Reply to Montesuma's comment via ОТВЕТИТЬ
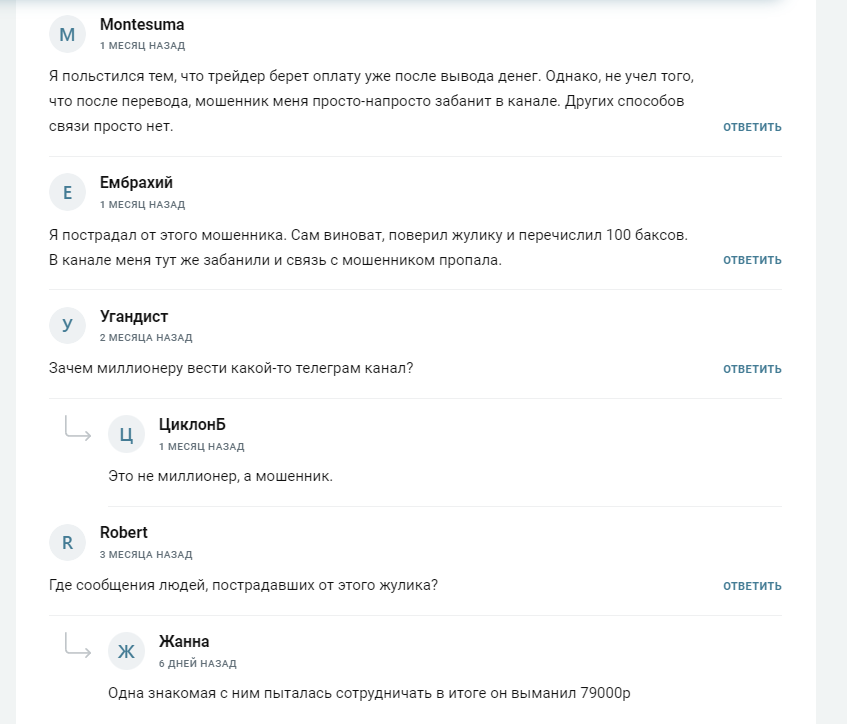Image resolution: width=847 pixels, height=724 pixels. click(752, 127)
